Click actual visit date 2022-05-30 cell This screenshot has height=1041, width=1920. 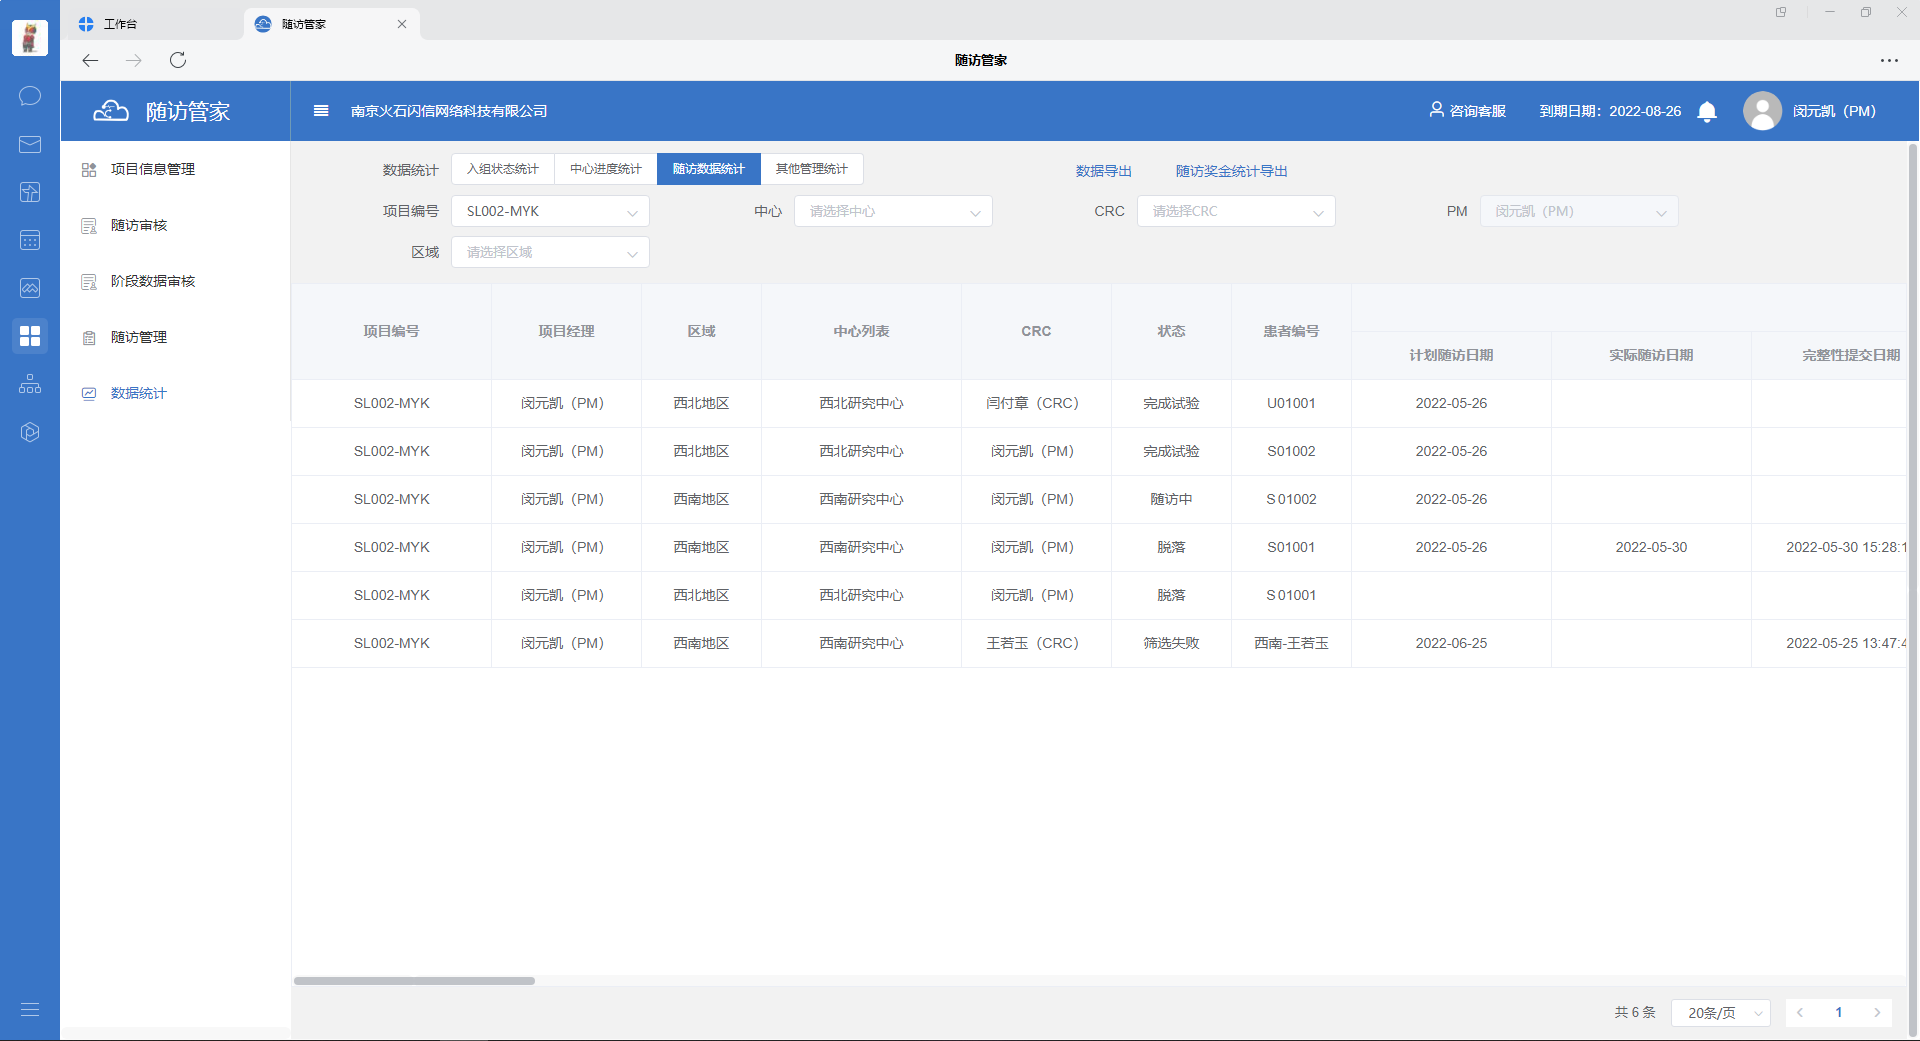(x=1652, y=547)
